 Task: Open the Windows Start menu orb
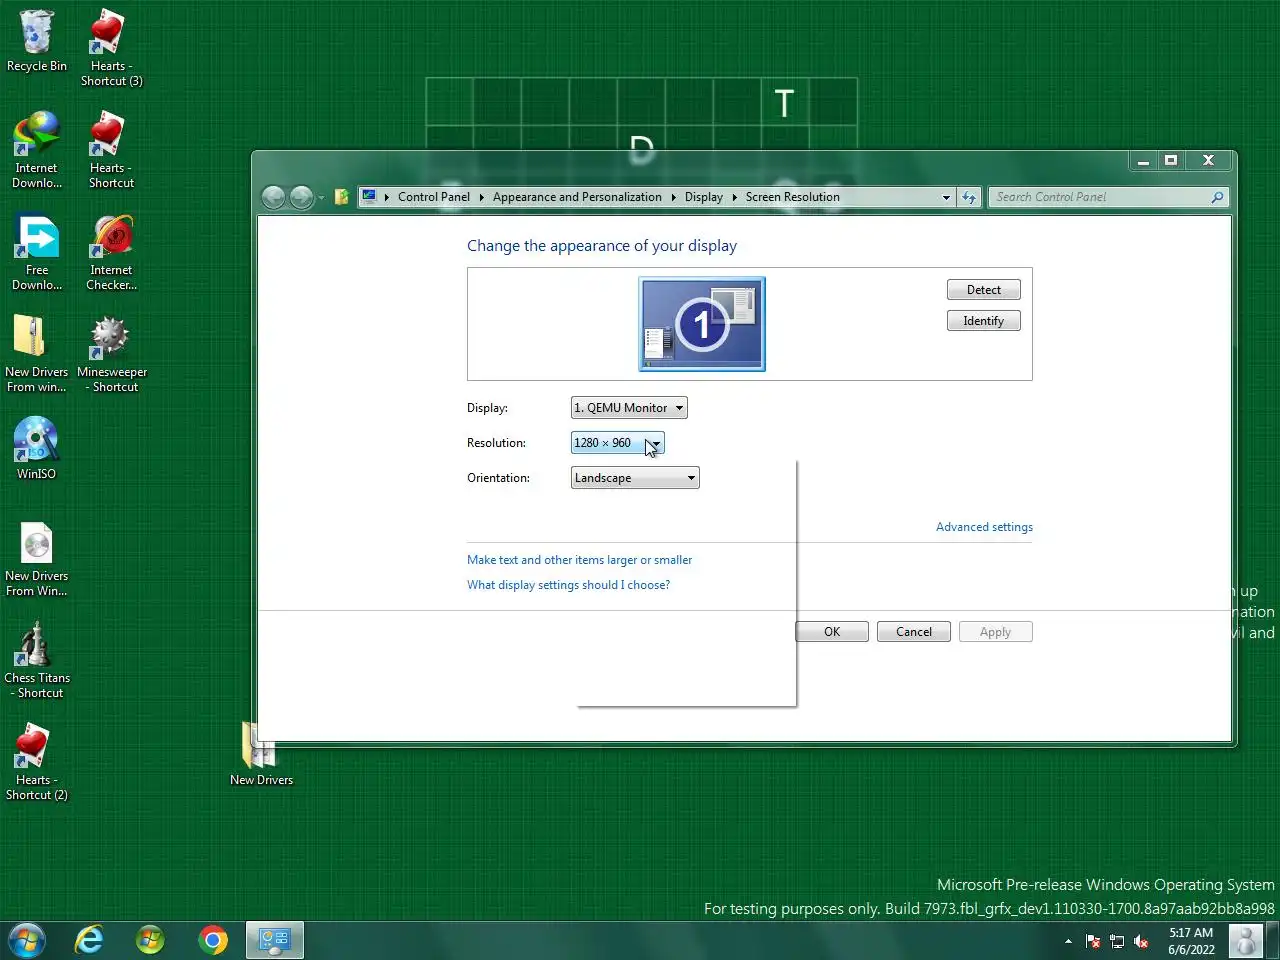tap(27, 940)
